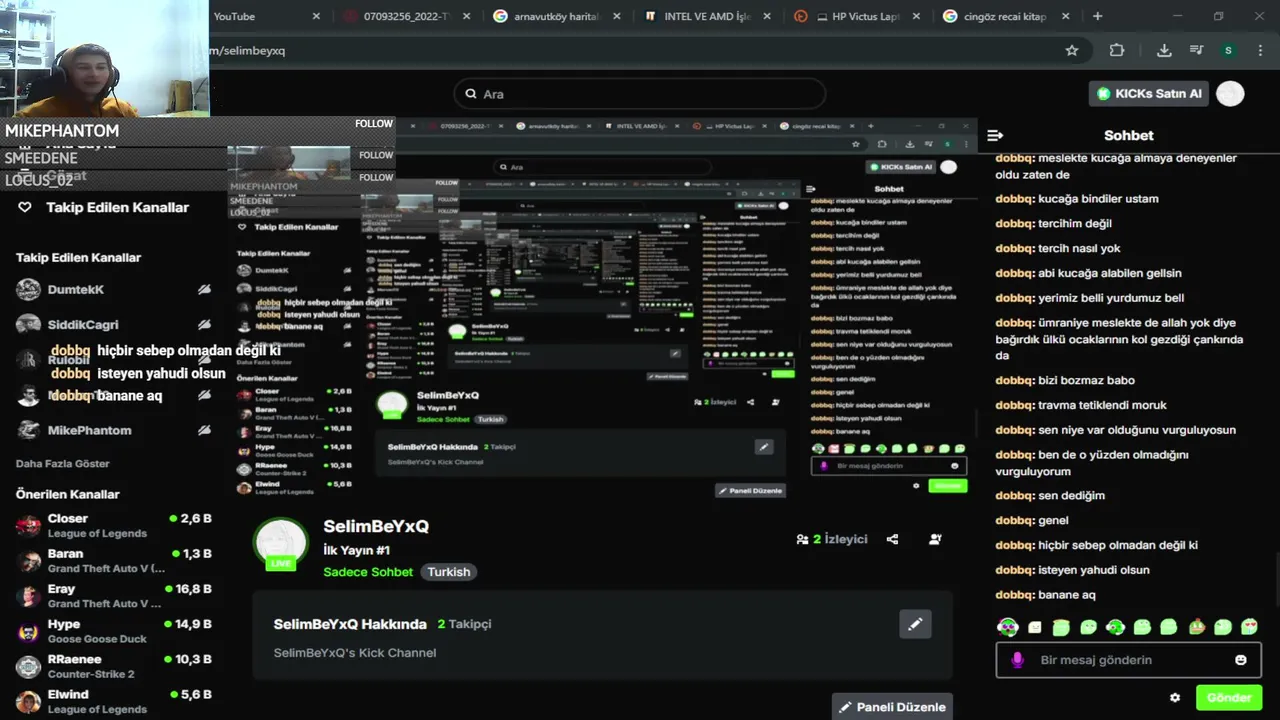Click SelimBeYxQ's LIVE profile avatar
The height and width of the screenshot is (720, 1280).
click(x=281, y=545)
